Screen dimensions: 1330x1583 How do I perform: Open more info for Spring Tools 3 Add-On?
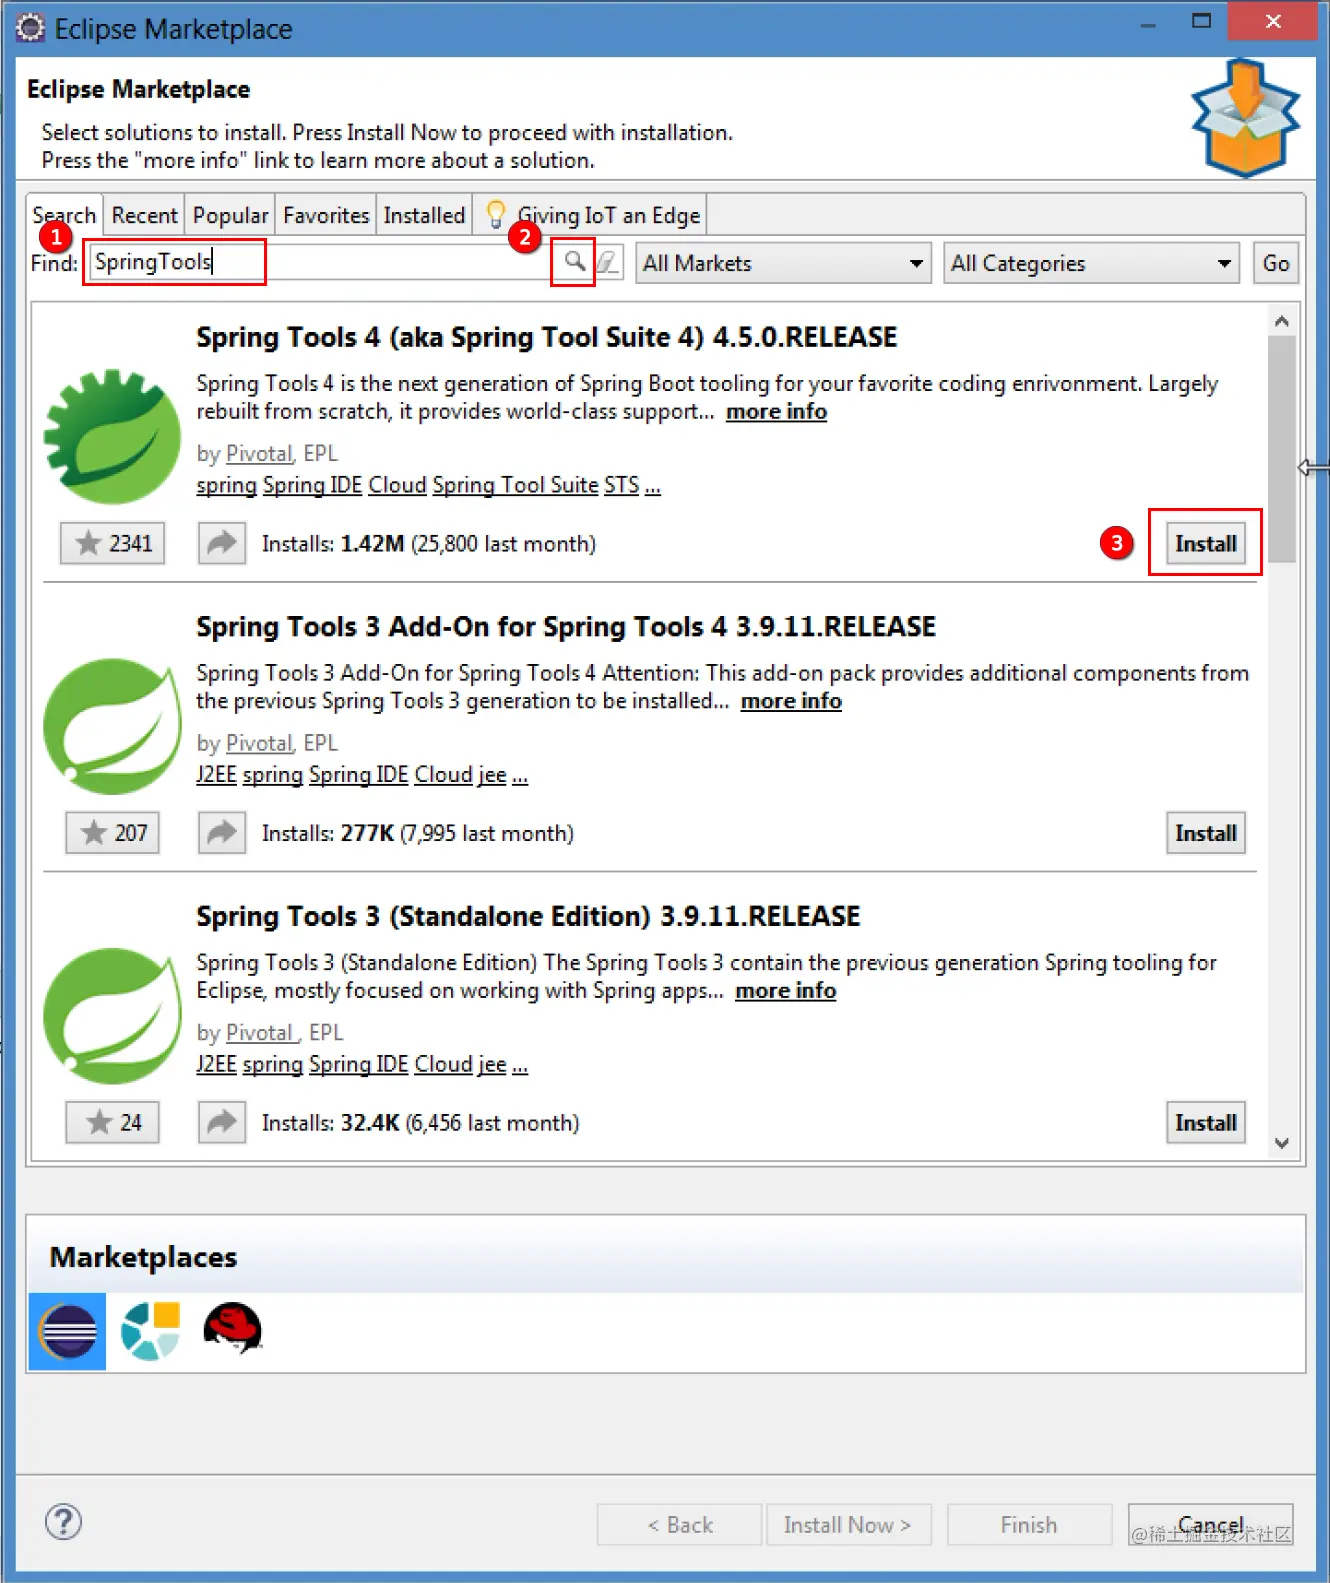(x=791, y=700)
